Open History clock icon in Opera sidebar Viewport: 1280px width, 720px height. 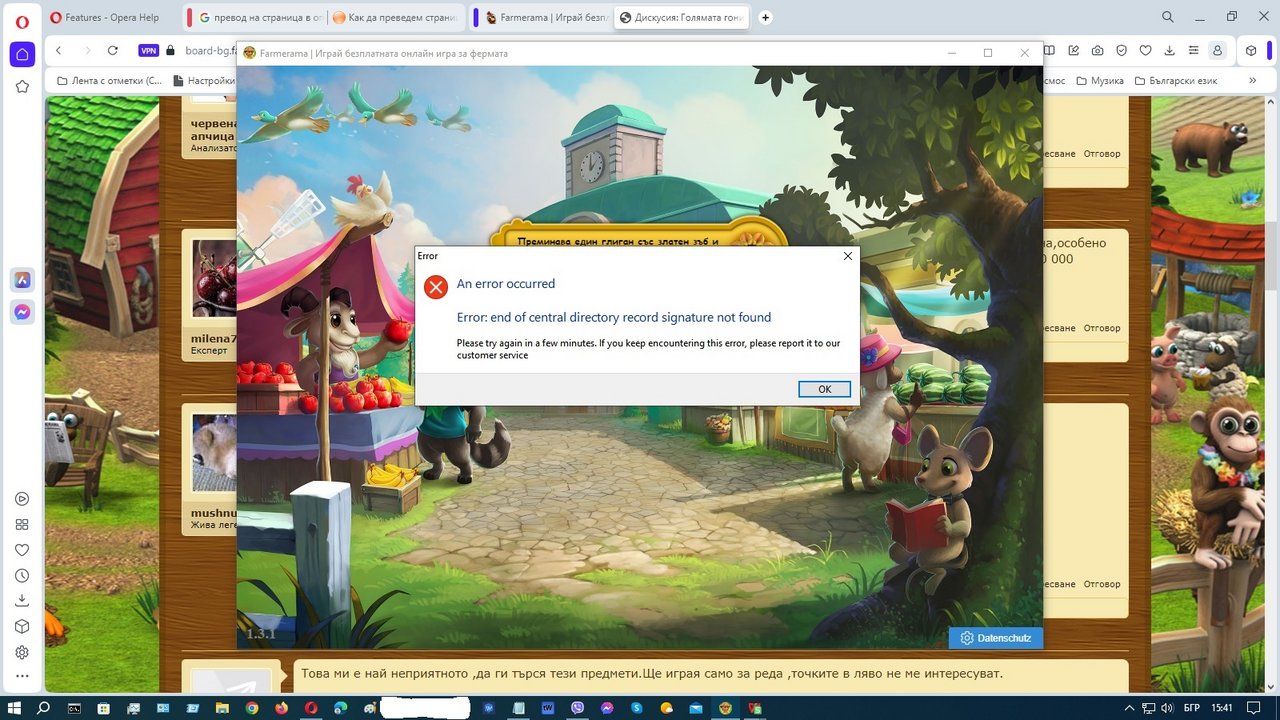click(22, 576)
